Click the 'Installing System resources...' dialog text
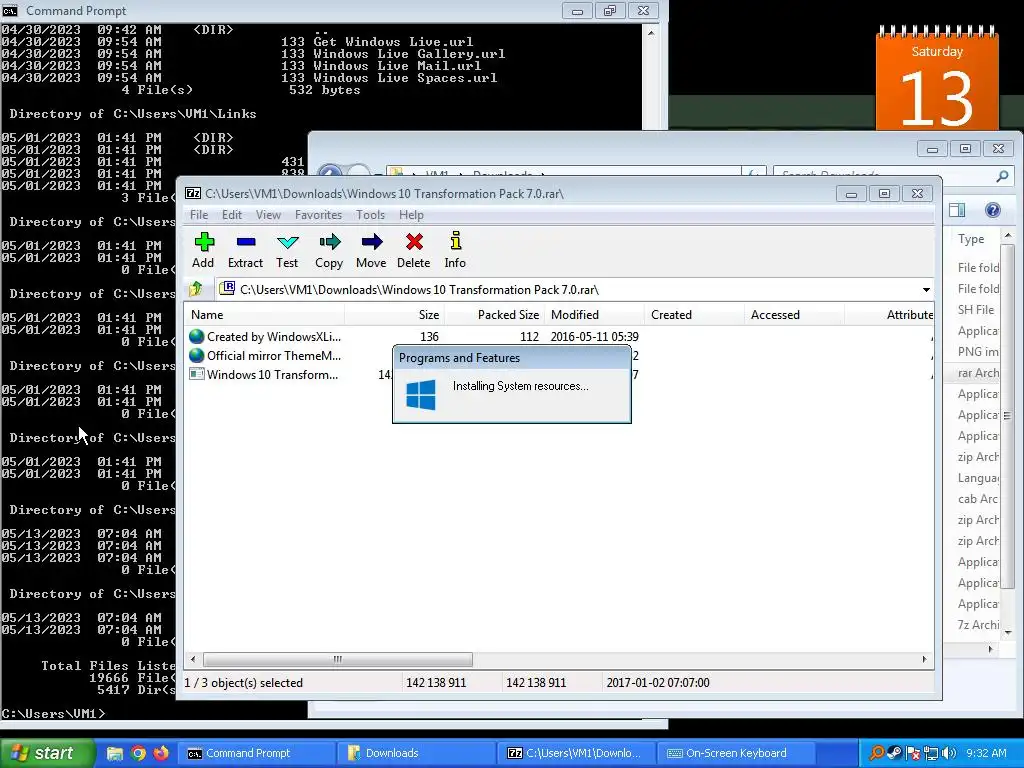Image resolution: width=1024 pixels, height=768 pixels. point(520,386)
